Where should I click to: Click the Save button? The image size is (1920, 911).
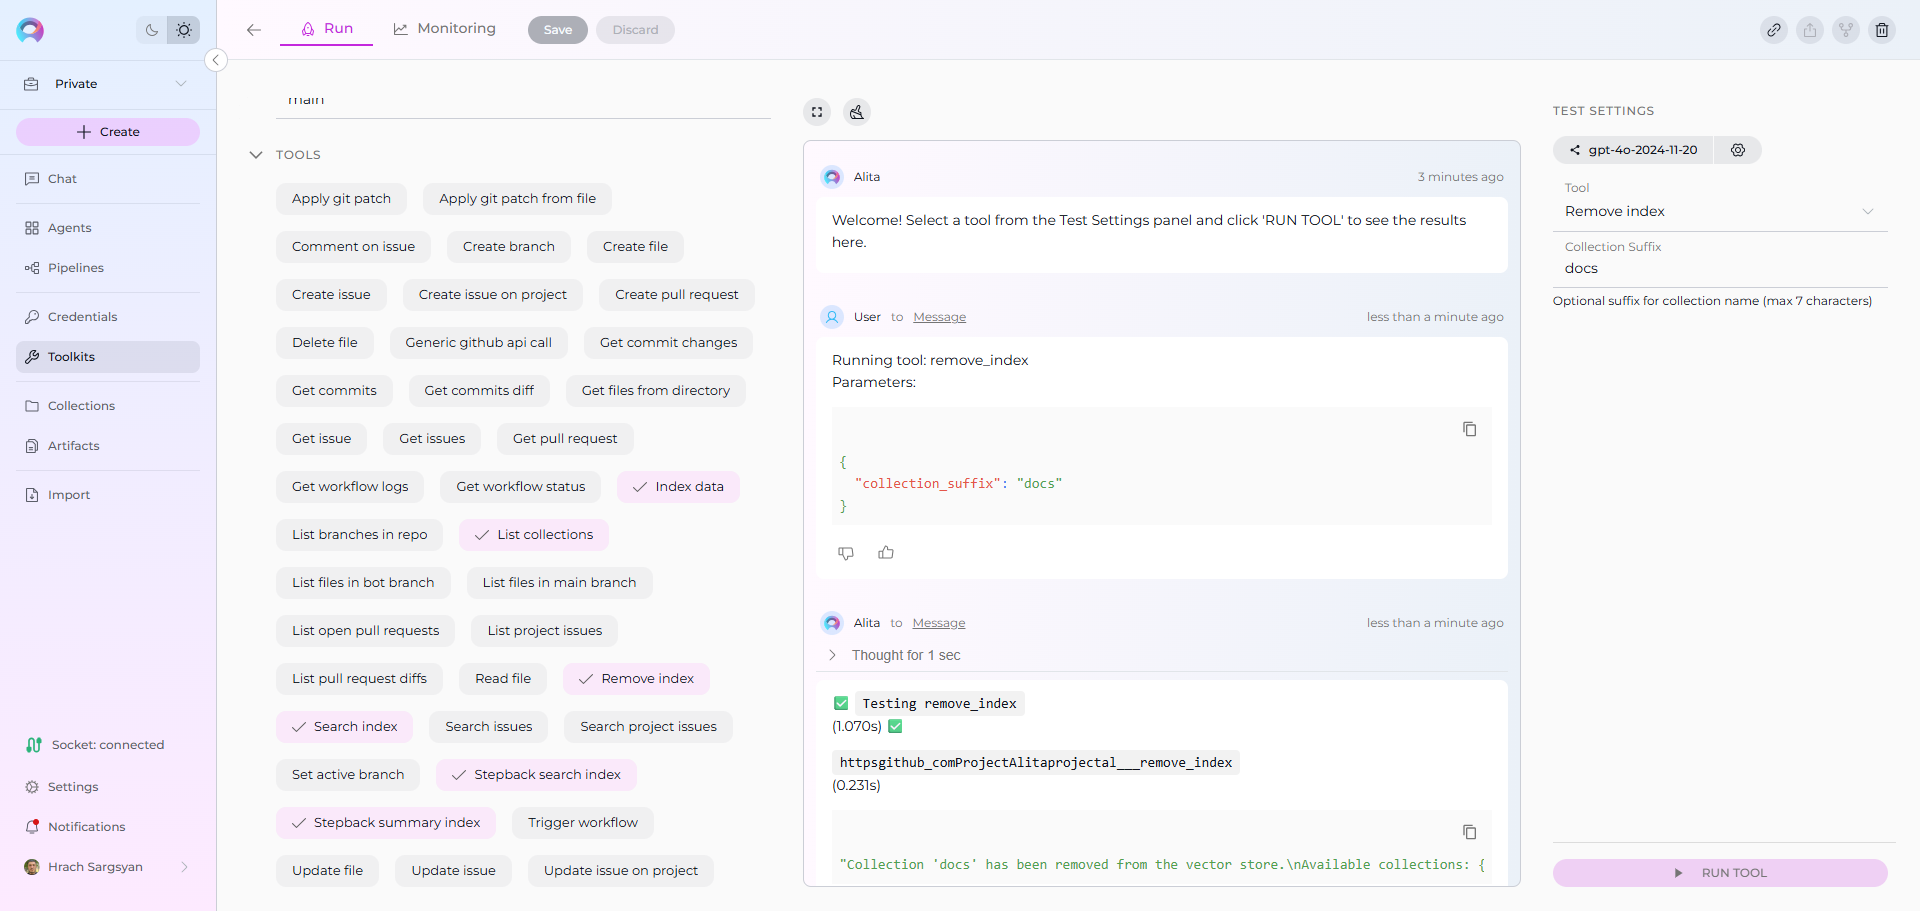[558, 30]
